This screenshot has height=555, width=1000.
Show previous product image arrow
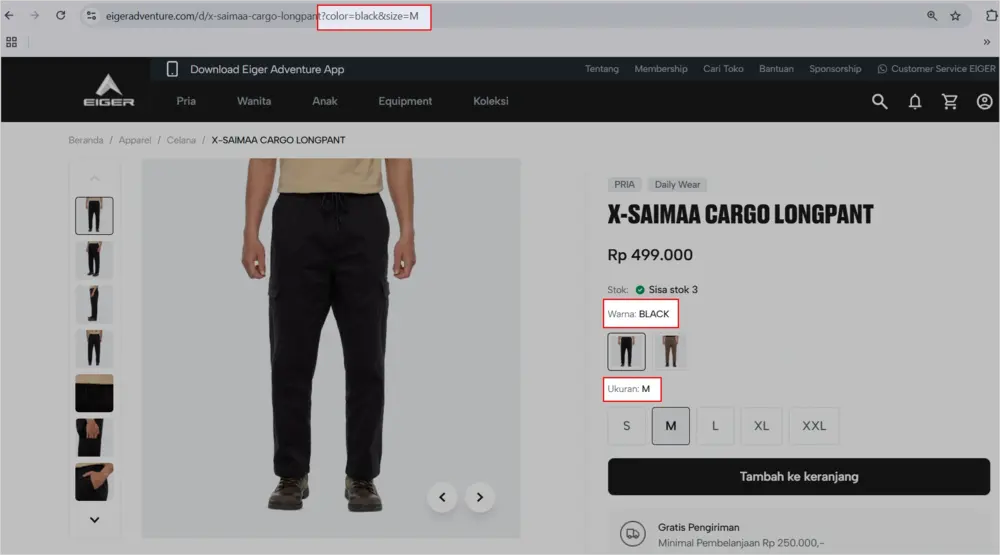442,497
